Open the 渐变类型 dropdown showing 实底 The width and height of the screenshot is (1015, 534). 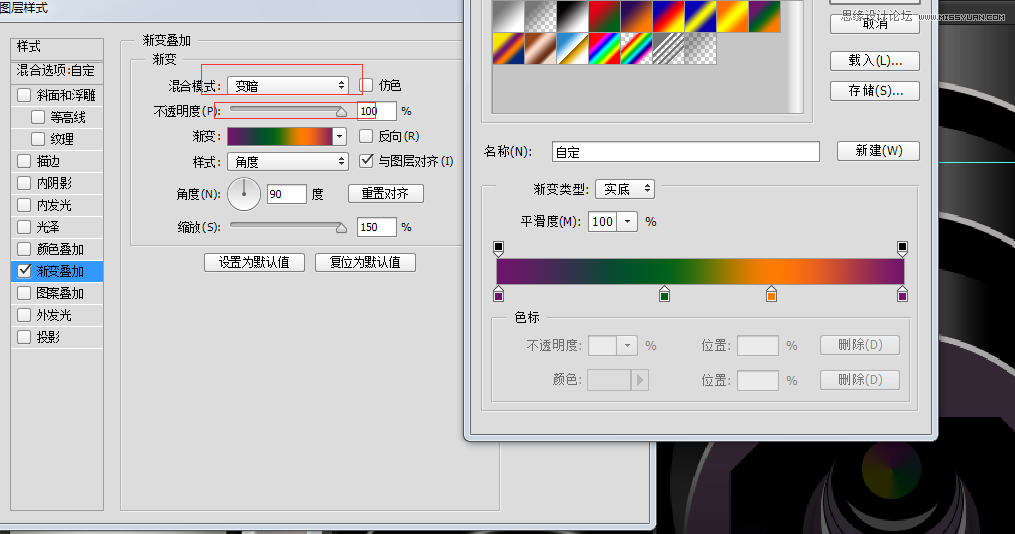point(625,189)
